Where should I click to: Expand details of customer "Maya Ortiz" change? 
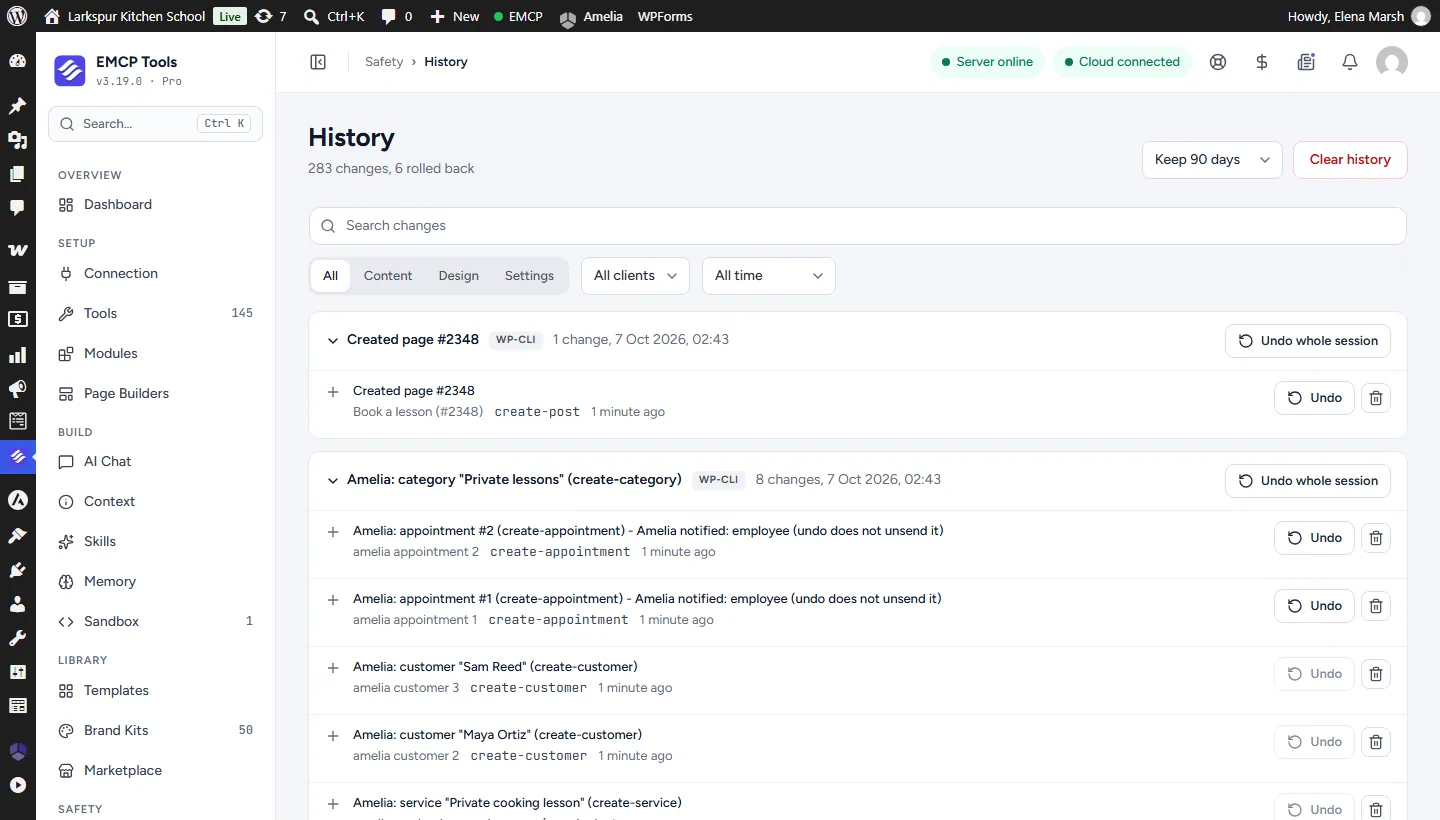coord(333,736)
